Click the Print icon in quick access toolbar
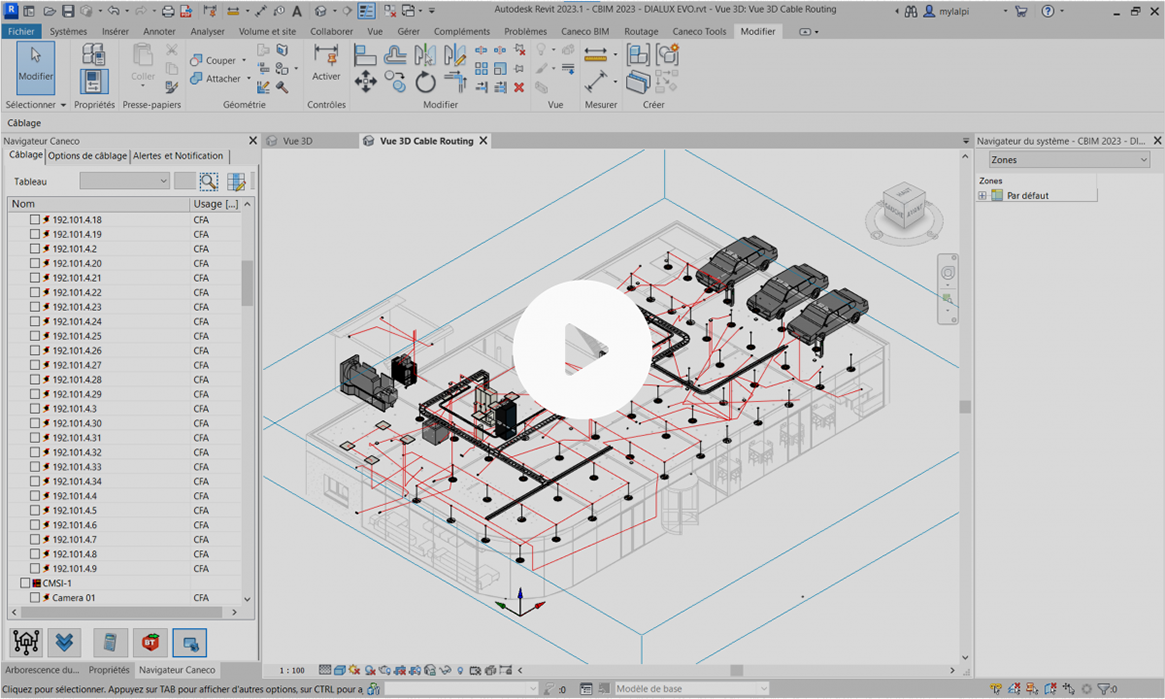 pos(168,11)
